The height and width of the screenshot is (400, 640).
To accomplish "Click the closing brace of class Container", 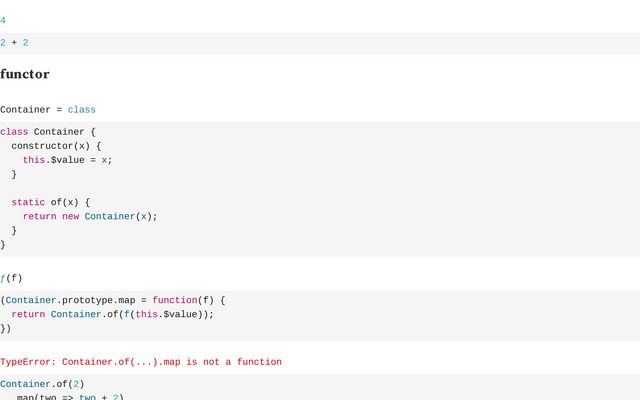I will [3, 244].
